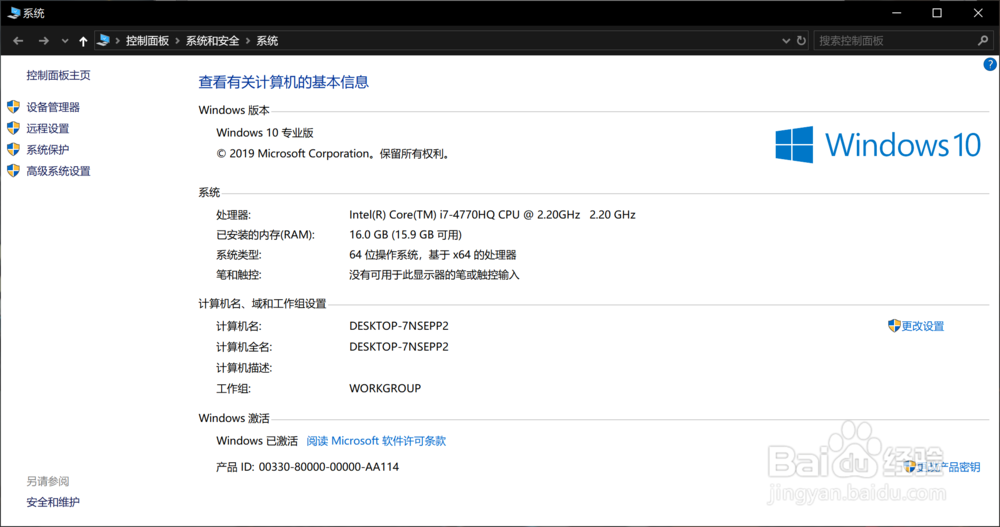Refresh the page with the refresh icon
Screen dimensions: 1000x527
[802, 41]
